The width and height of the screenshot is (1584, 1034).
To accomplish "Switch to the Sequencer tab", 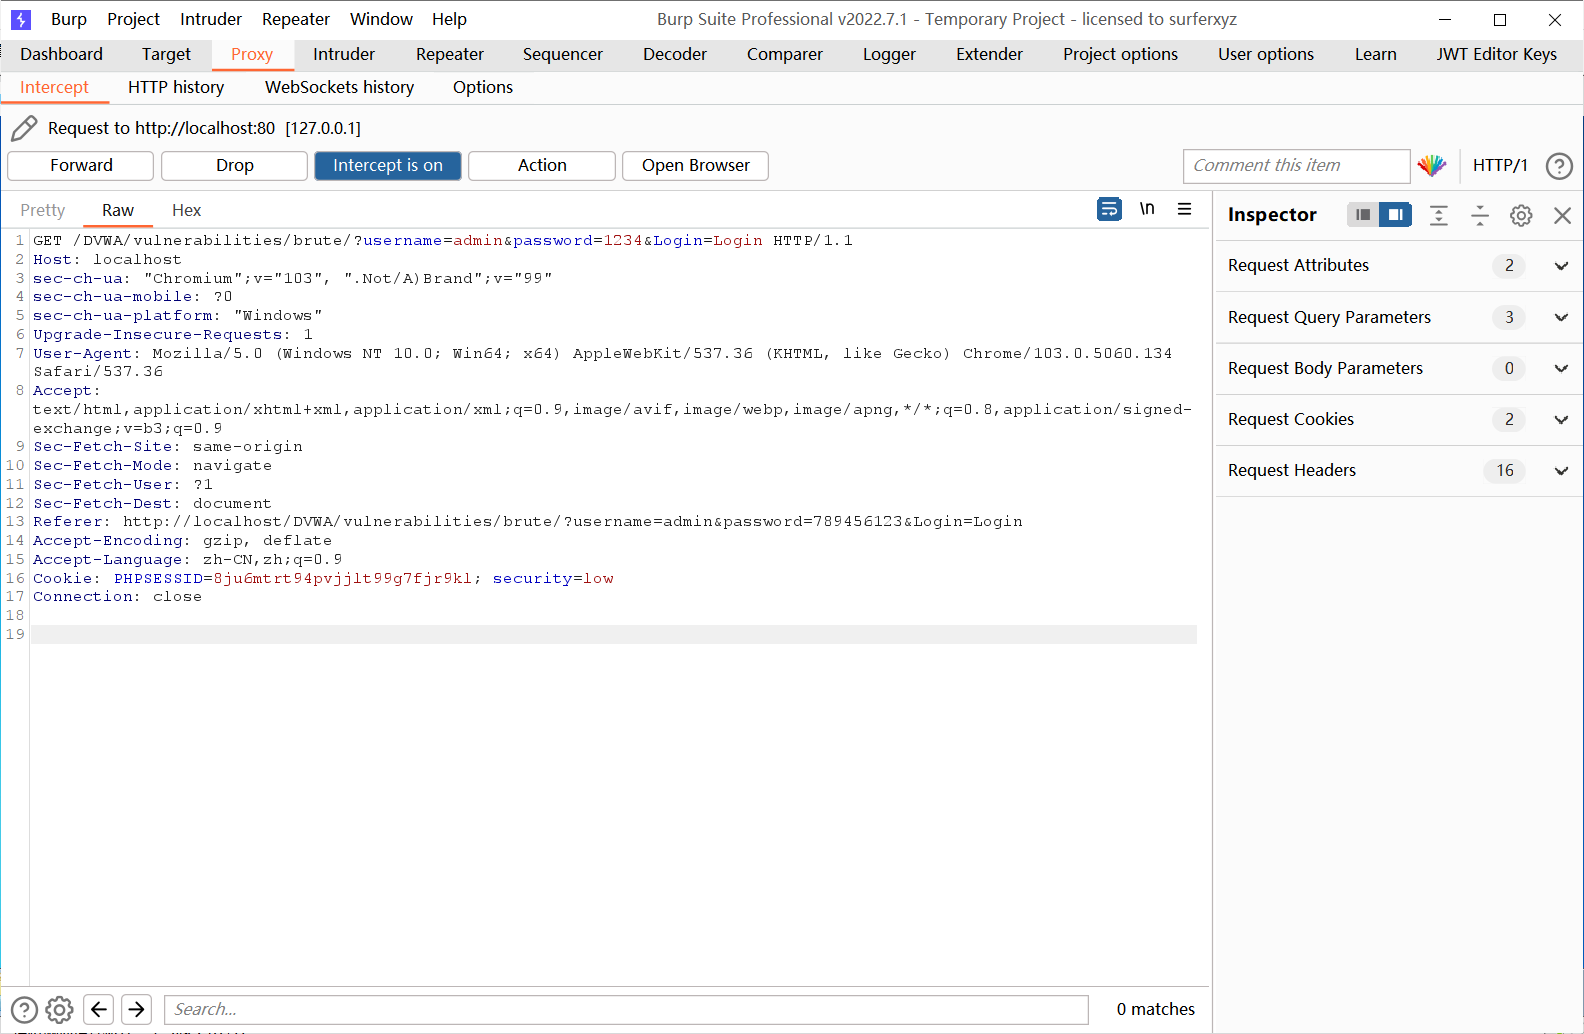I will [x=563, y=54].
